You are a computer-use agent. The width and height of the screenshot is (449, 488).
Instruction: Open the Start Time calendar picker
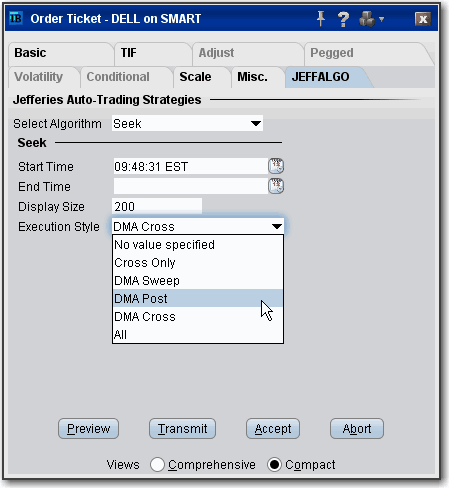click(276, 166)
